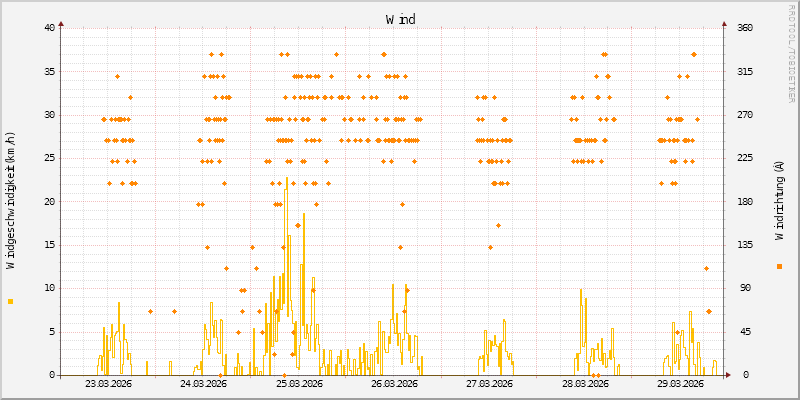Click the 23.03.2026 date label
Screen dimensions: 800x400
point(108,383)
